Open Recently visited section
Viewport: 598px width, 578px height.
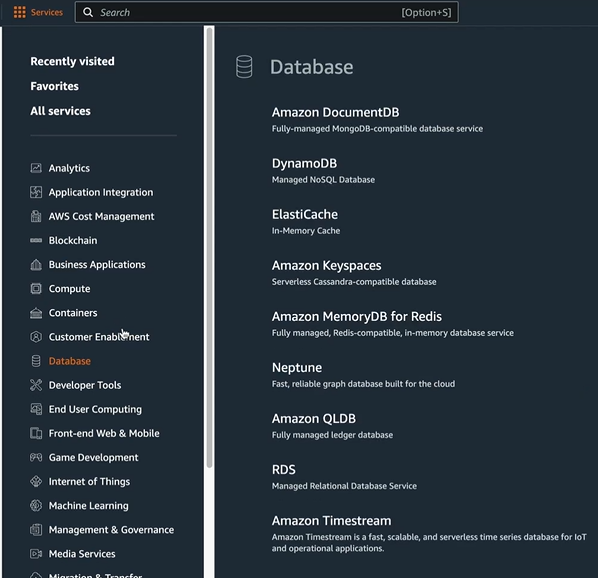(72, 61)
